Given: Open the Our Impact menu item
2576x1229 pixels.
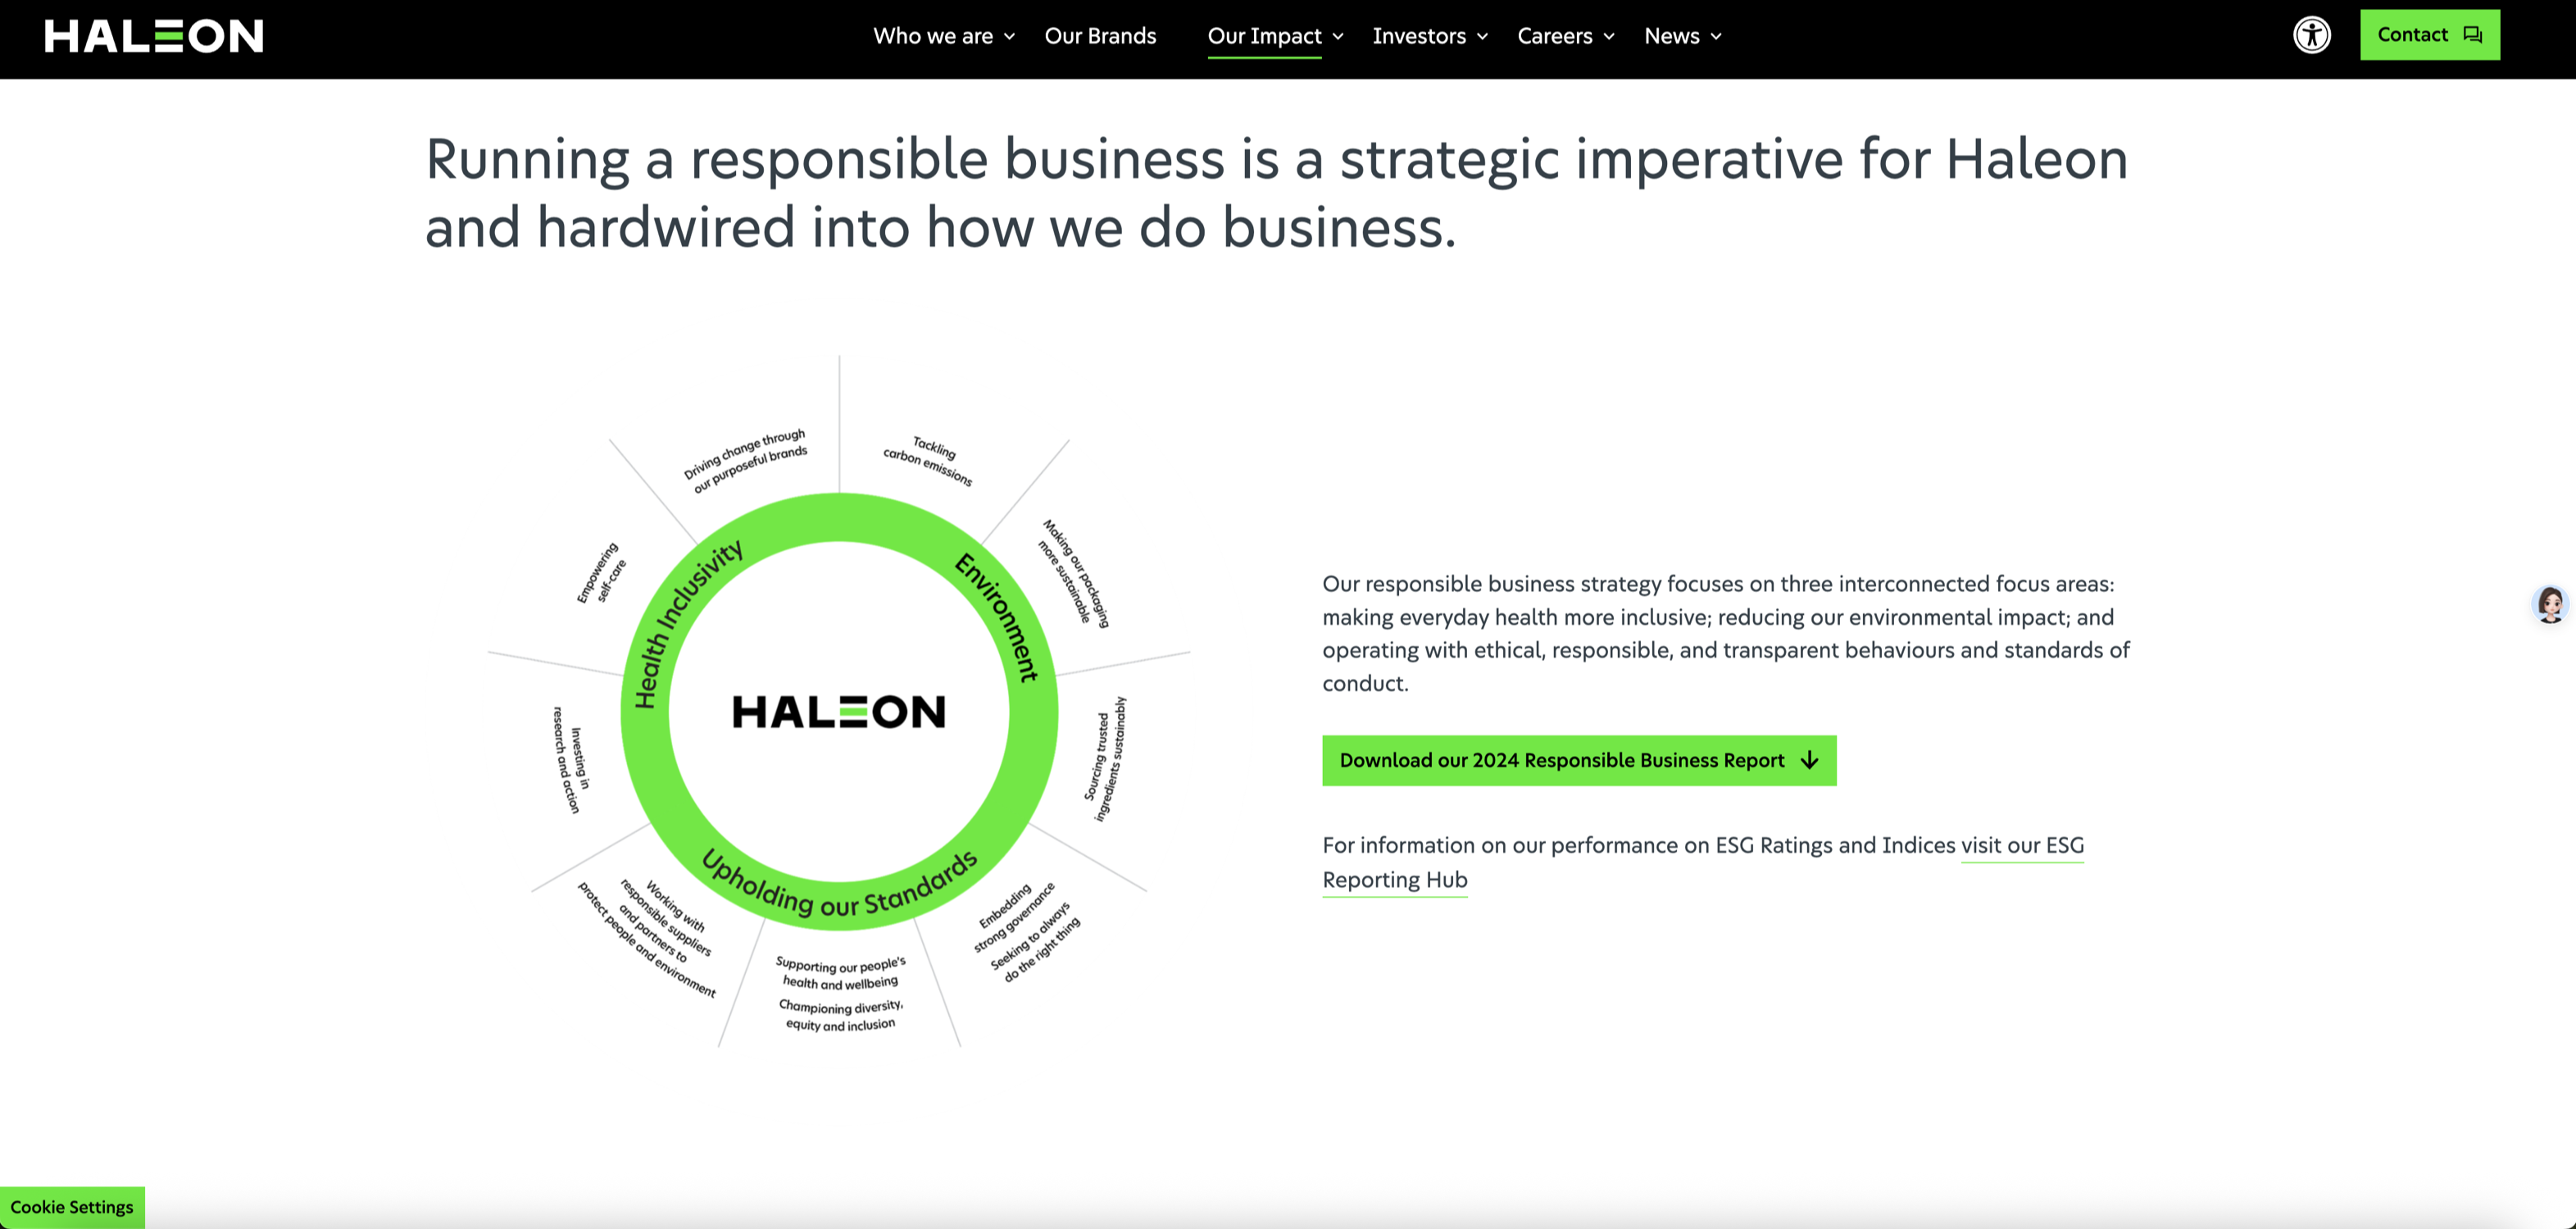Looking at the screenshot, I should (x=1264, y=36).
